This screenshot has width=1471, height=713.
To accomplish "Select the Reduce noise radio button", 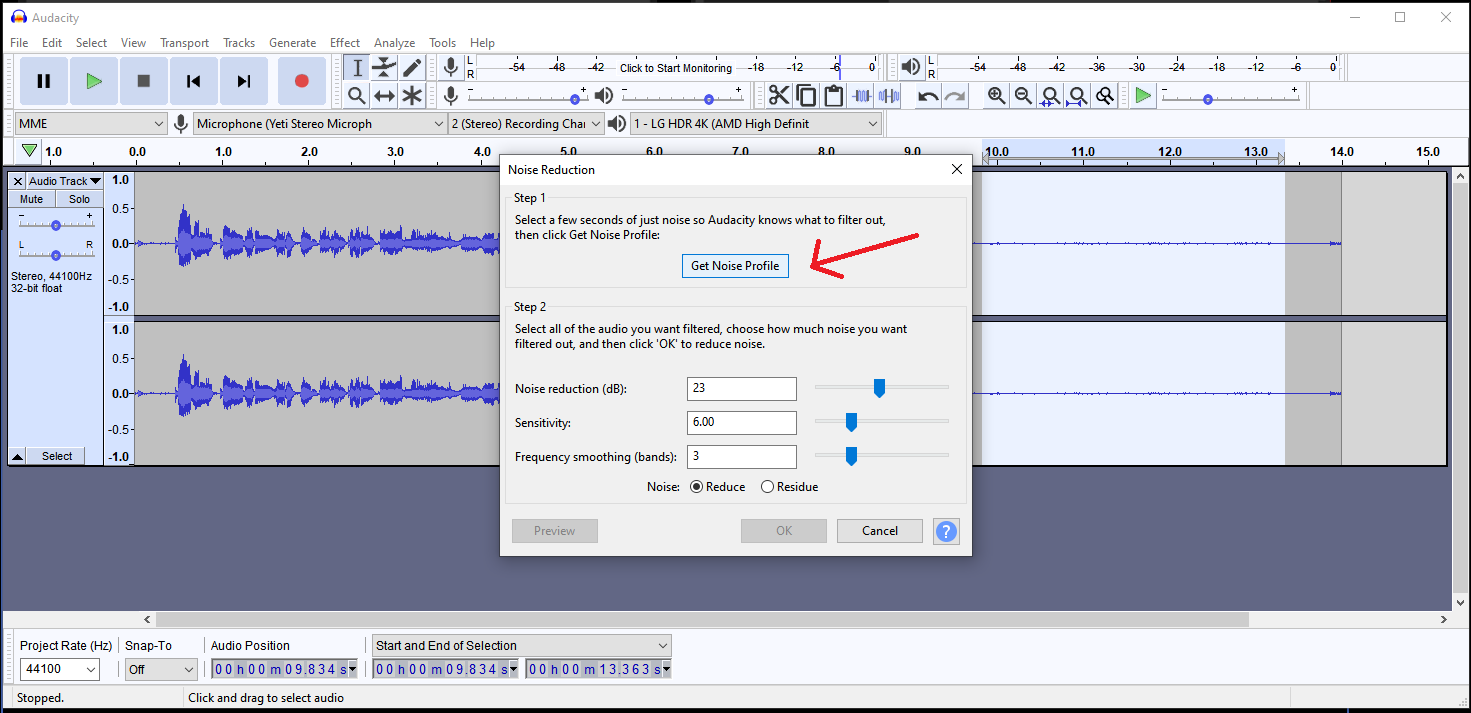I will point(698,487).
